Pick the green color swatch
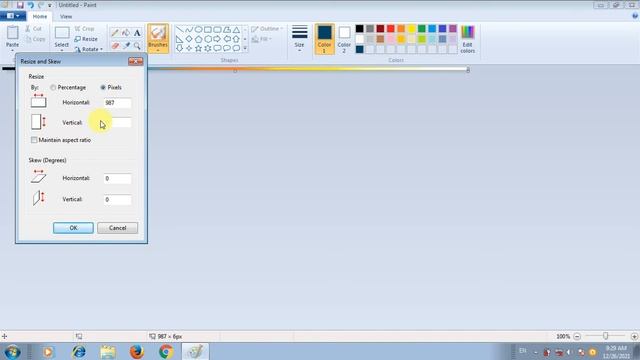Viewport: 640px width, 360px height. [x=422, y=29]
